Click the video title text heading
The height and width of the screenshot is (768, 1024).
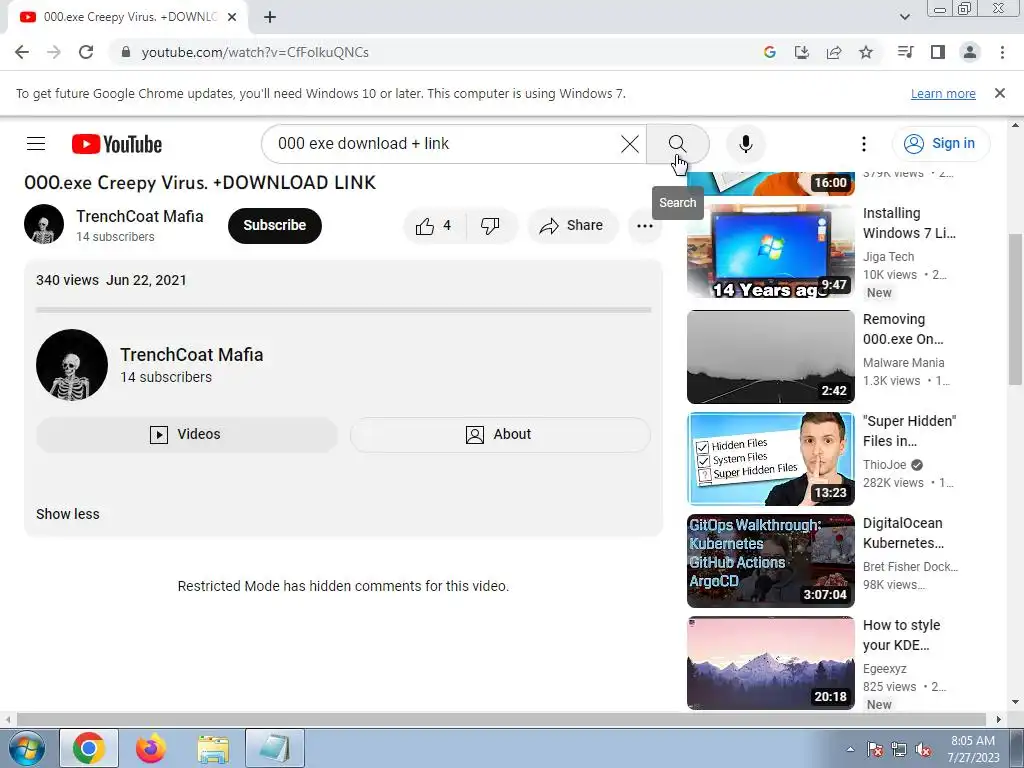point(200,182)
